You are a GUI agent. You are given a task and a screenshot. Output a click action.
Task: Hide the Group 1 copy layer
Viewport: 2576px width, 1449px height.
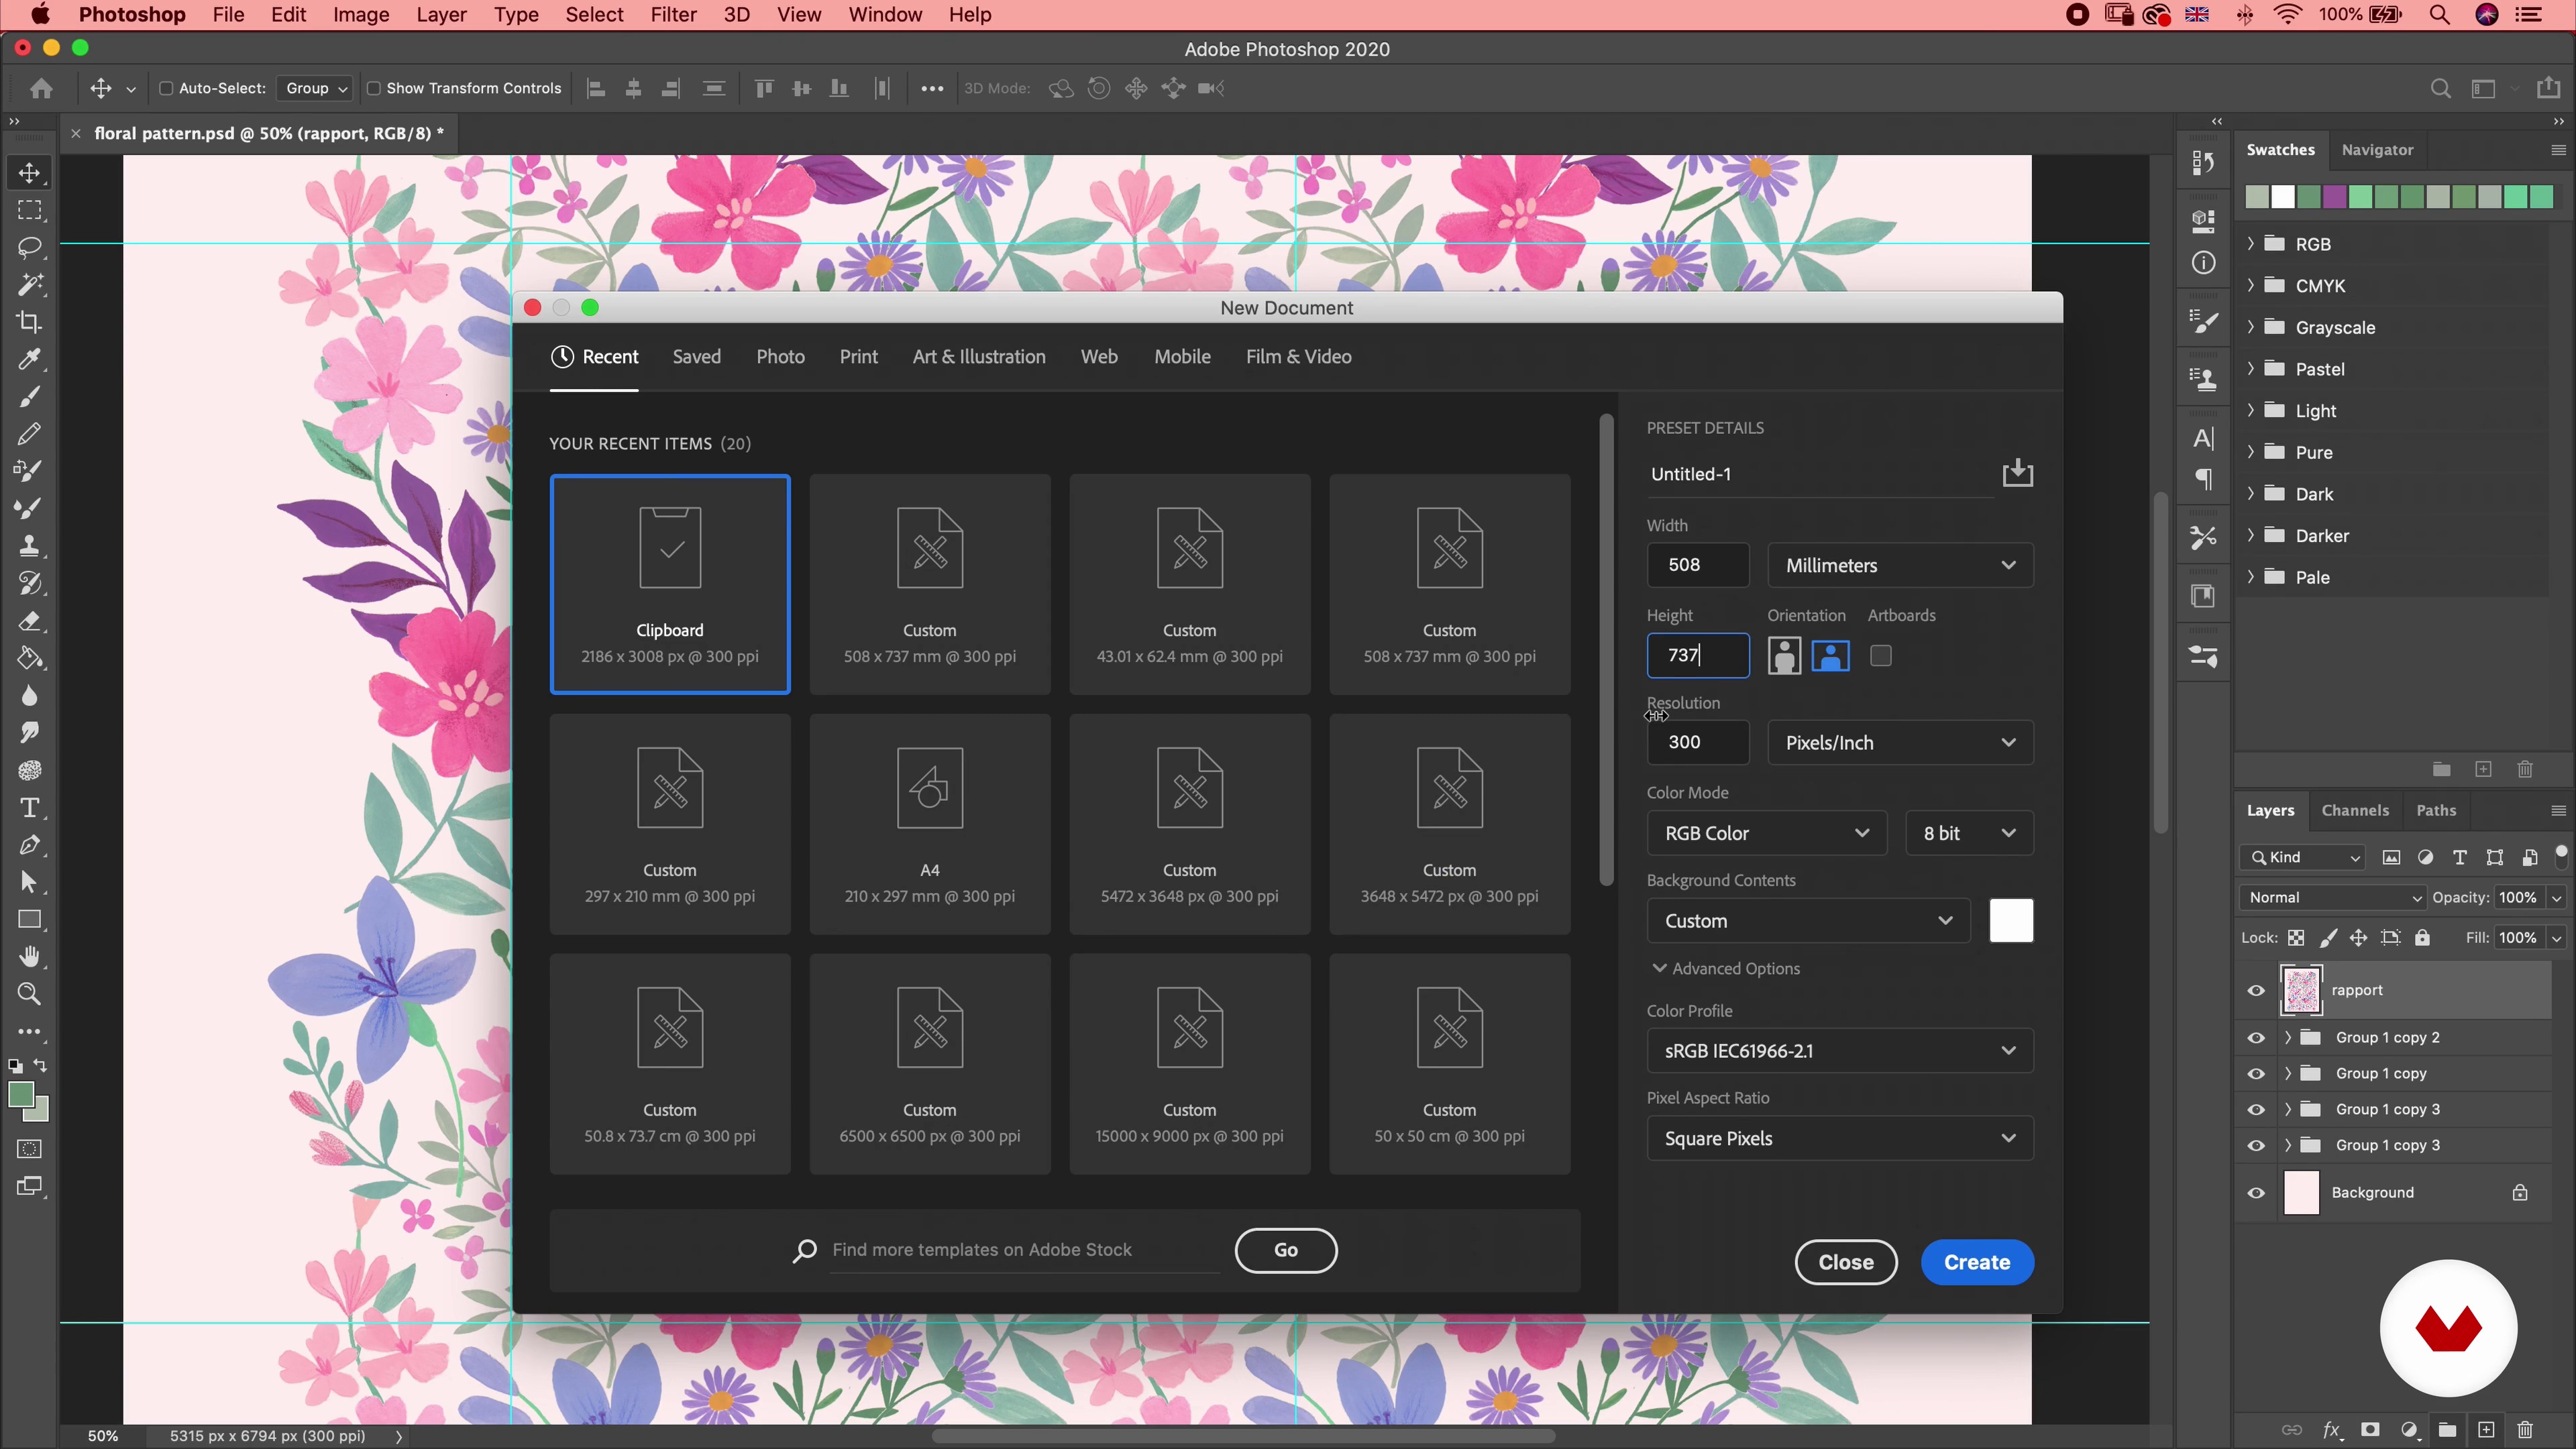(x=2256, y=1074)
